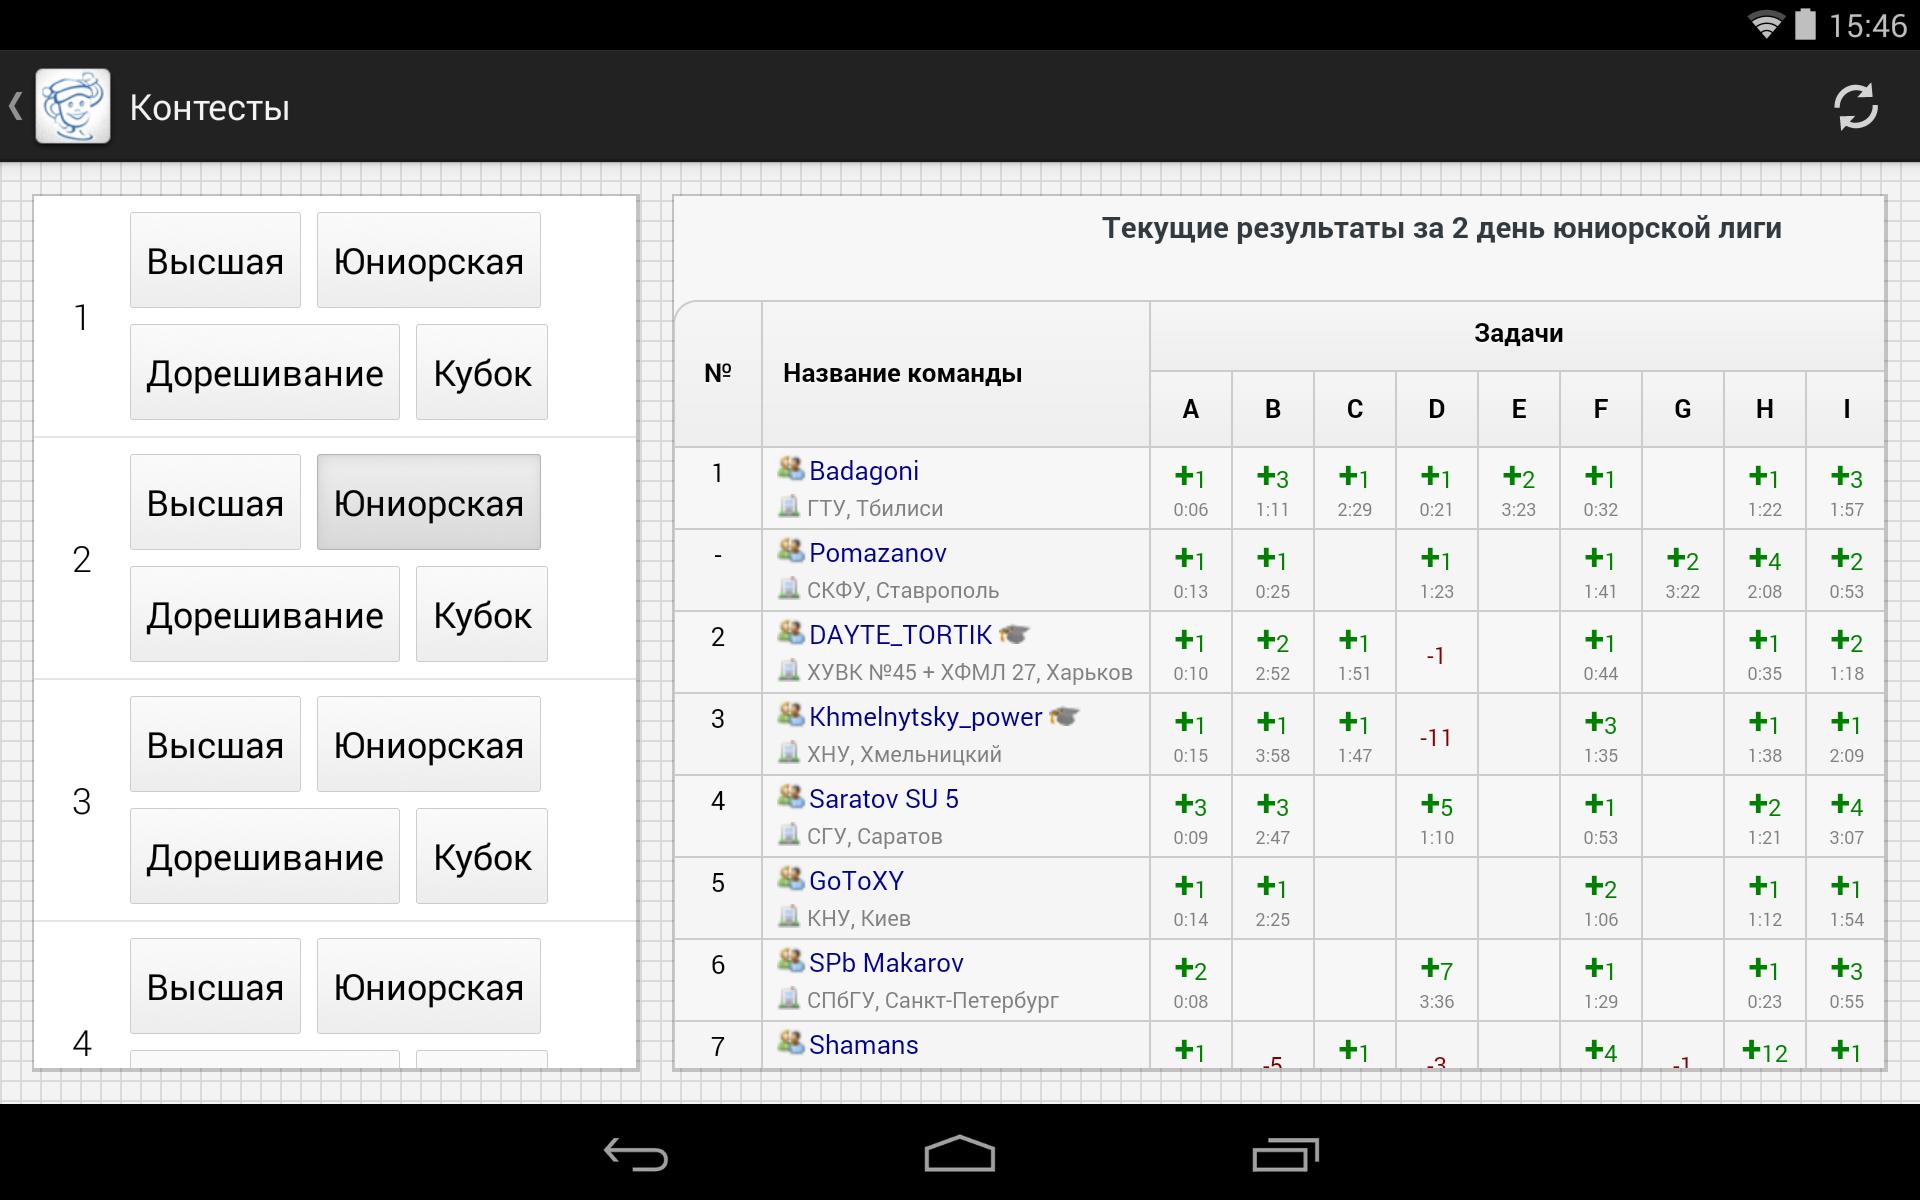The height and width of the screenshot is (1200, 1920).
Task: Open Высшая league for day 4
Action: (x=215, y=986)
